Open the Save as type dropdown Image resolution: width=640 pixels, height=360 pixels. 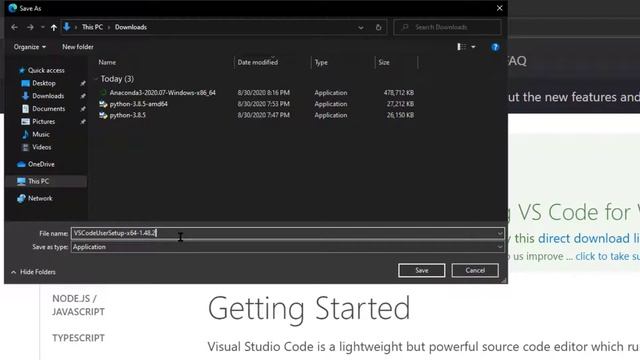pyautogui.click(x=287, y=247)
